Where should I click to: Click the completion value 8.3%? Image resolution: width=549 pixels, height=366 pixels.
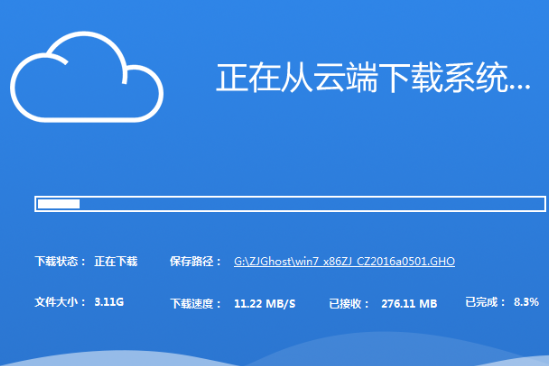click(x=526, y=302)
